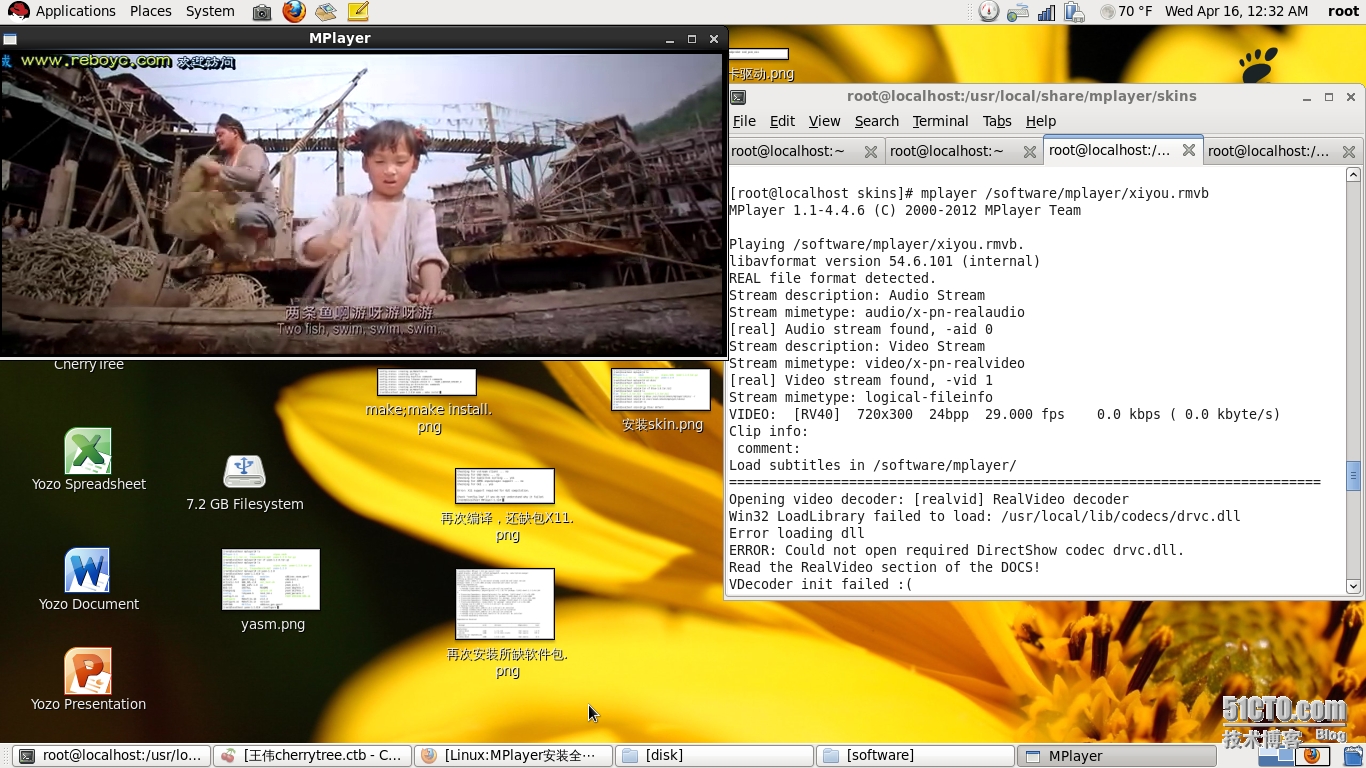Switch to the first root@localhost:~ terminal tab
Screen dimensions: 1366x768
(788, 151)
